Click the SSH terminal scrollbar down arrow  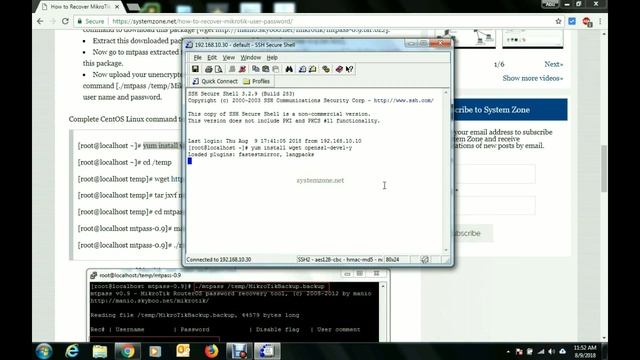(446, 250)
